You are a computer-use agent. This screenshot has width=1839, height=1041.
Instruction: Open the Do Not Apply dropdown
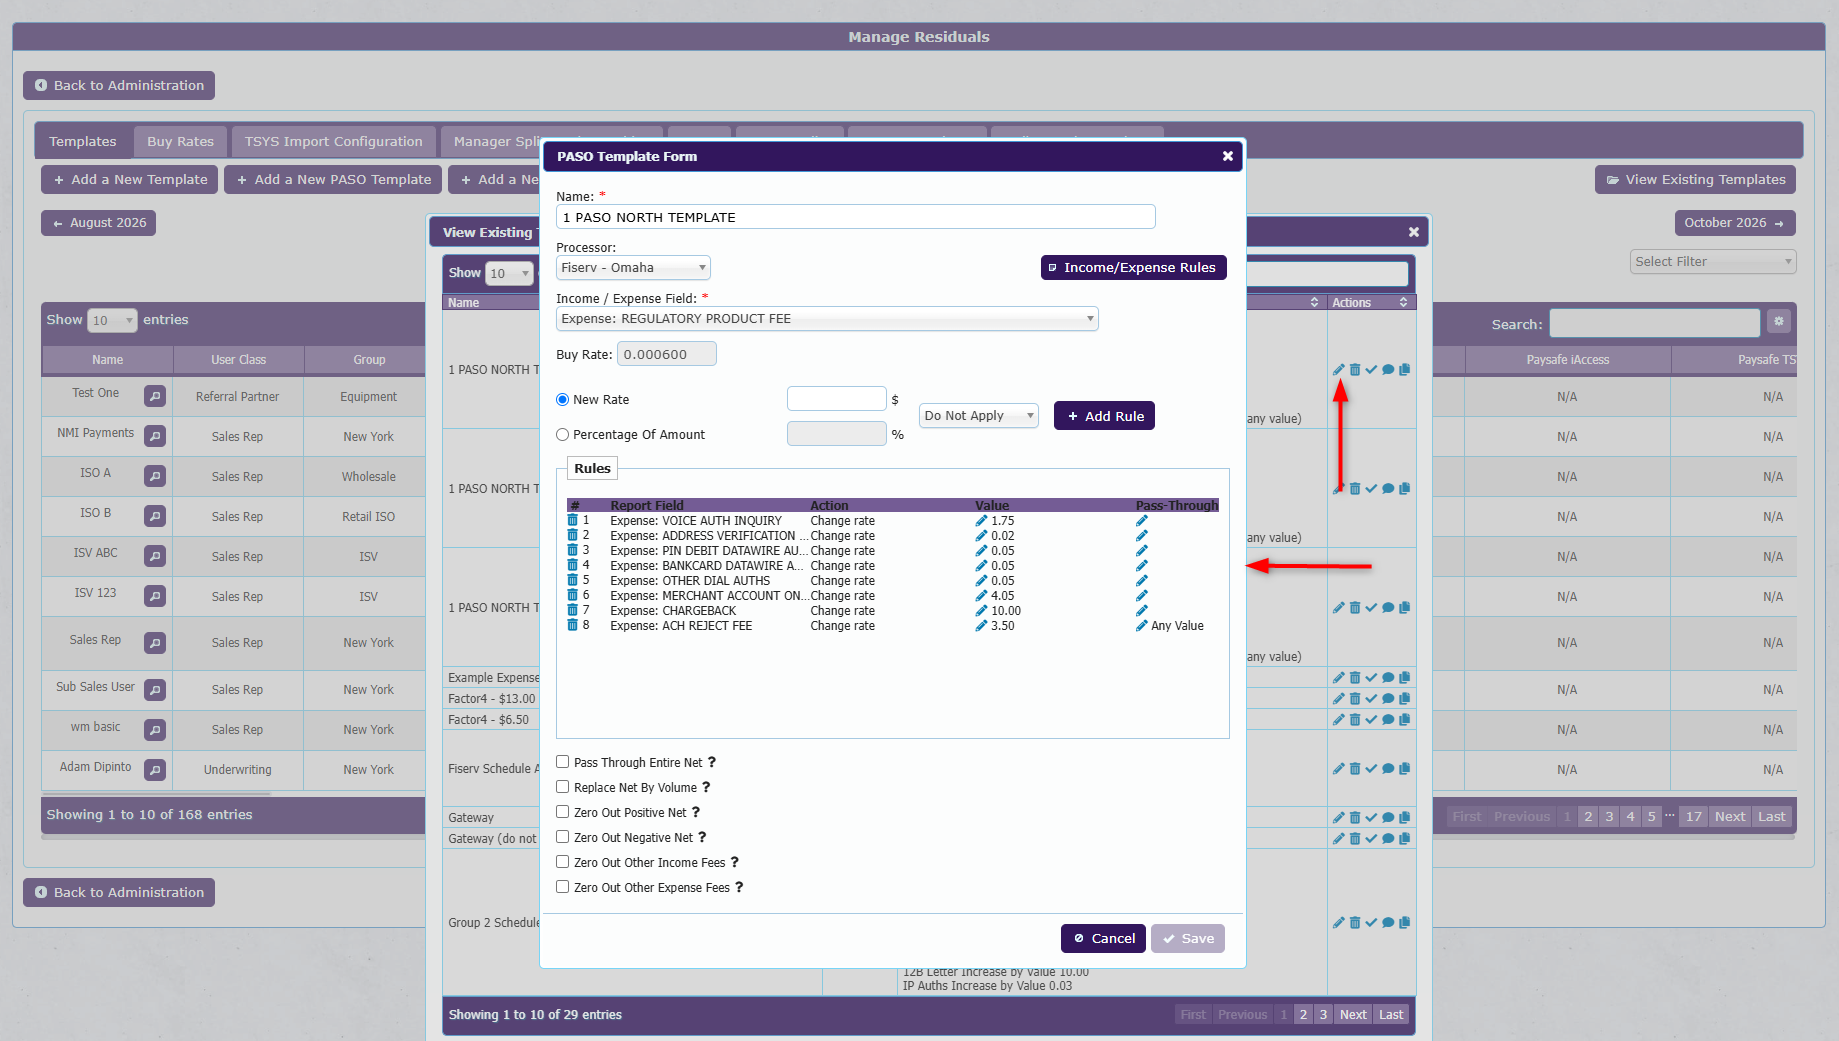pyautogui.click(x=978, y=415)
